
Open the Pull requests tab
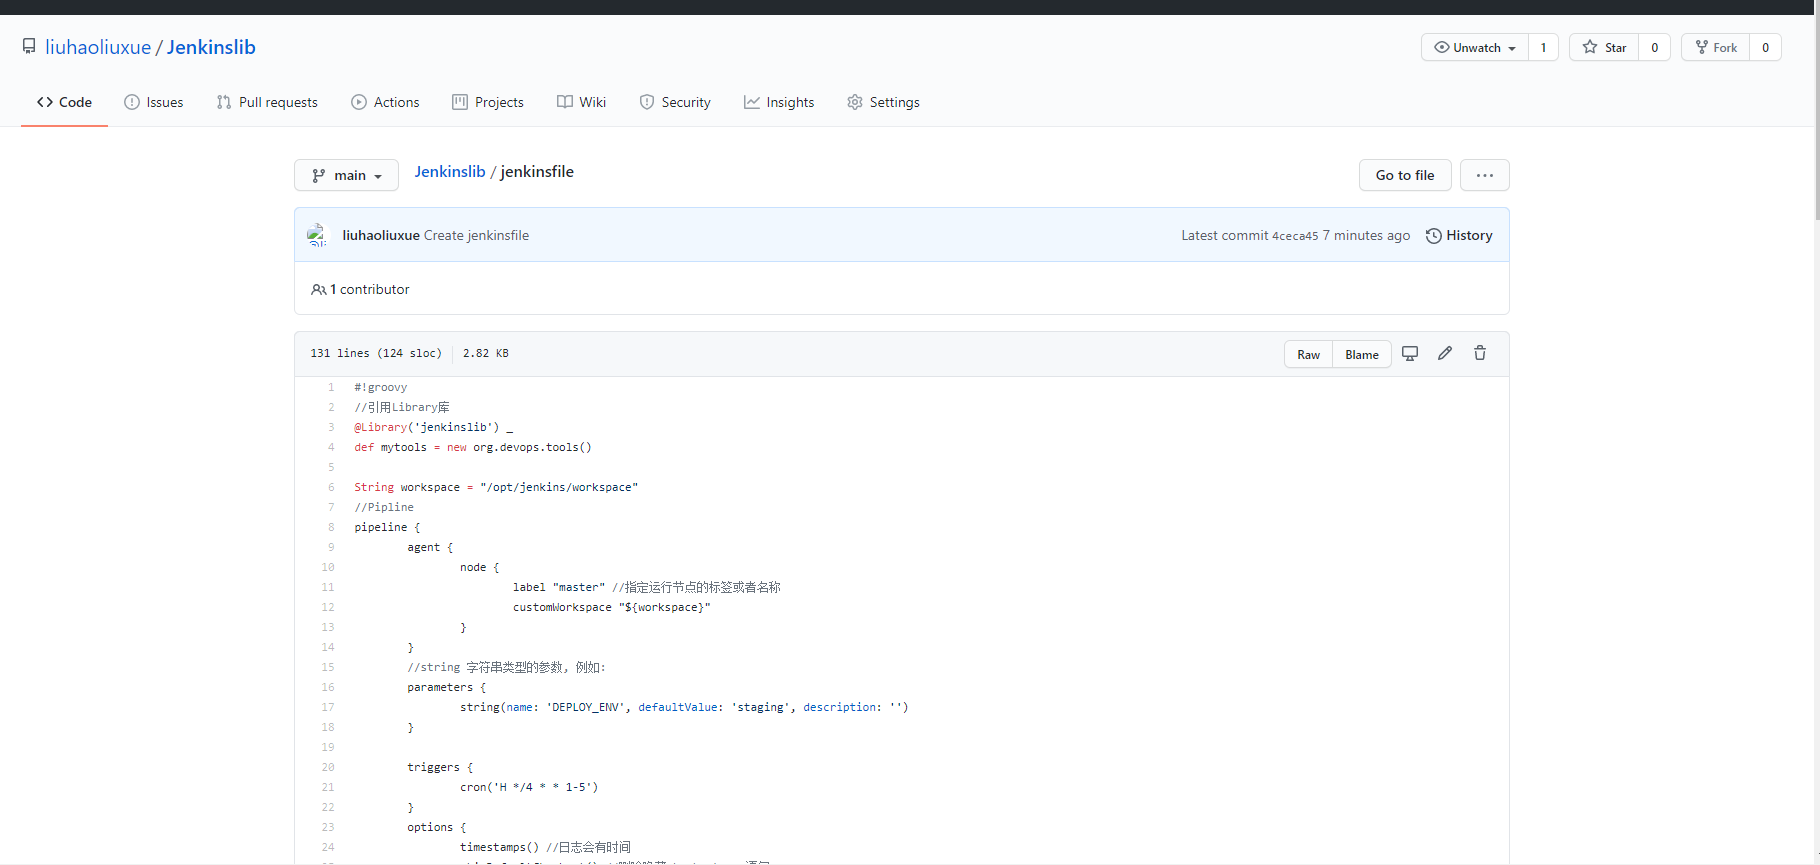tap(267, 102)
